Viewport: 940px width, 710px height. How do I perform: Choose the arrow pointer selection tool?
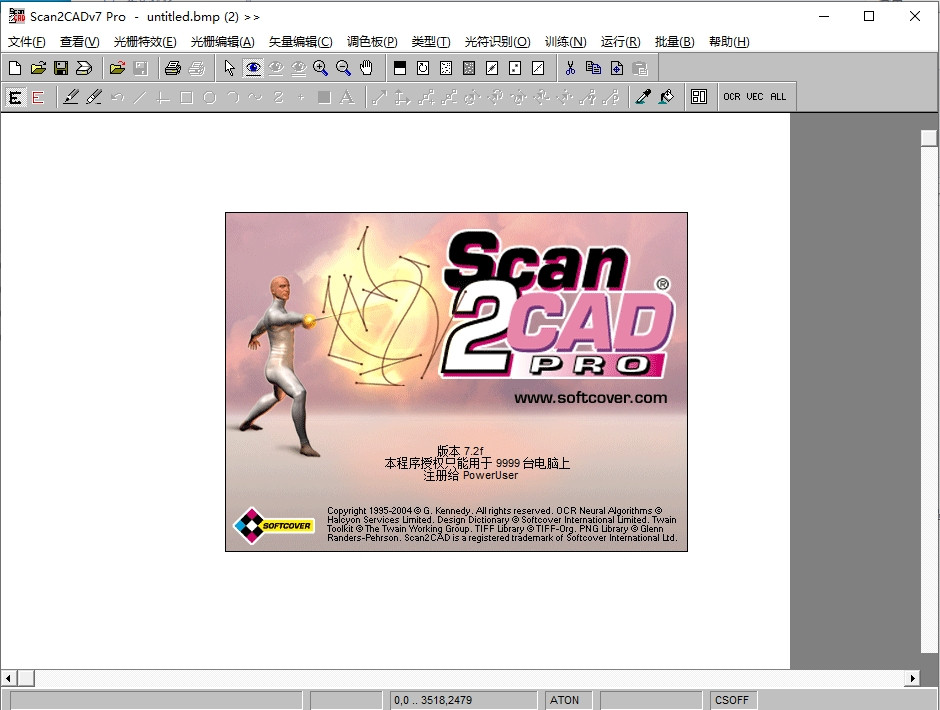point(230,68)
